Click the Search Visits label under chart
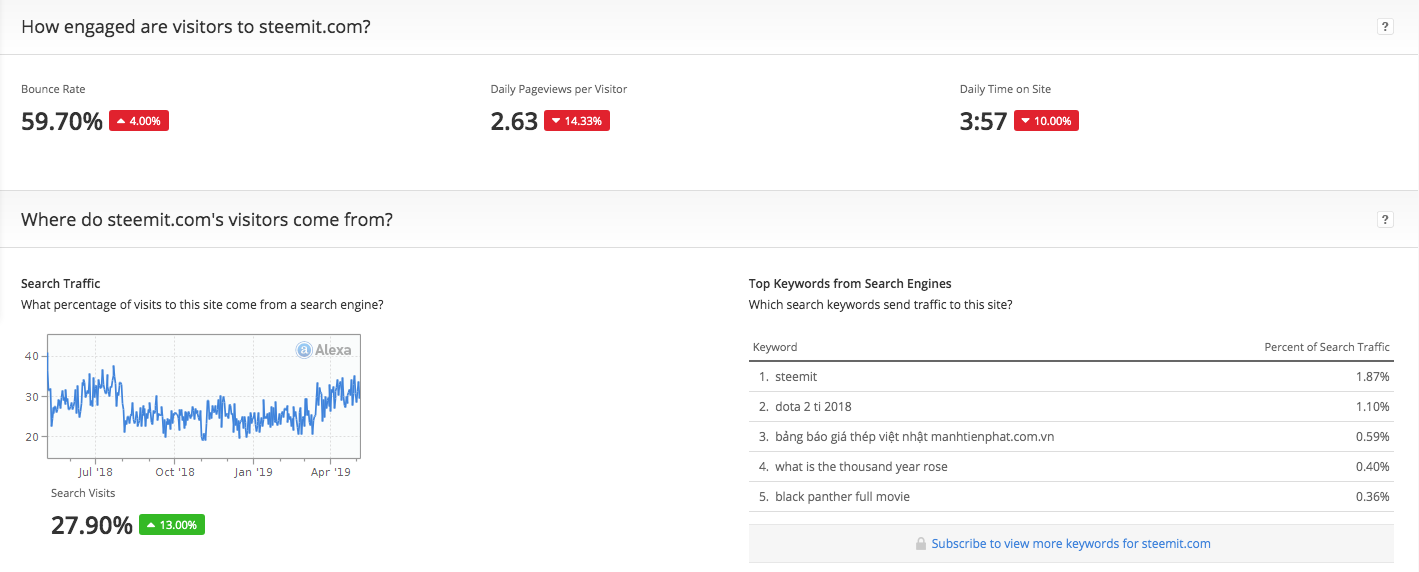 (x=83, y=493)
